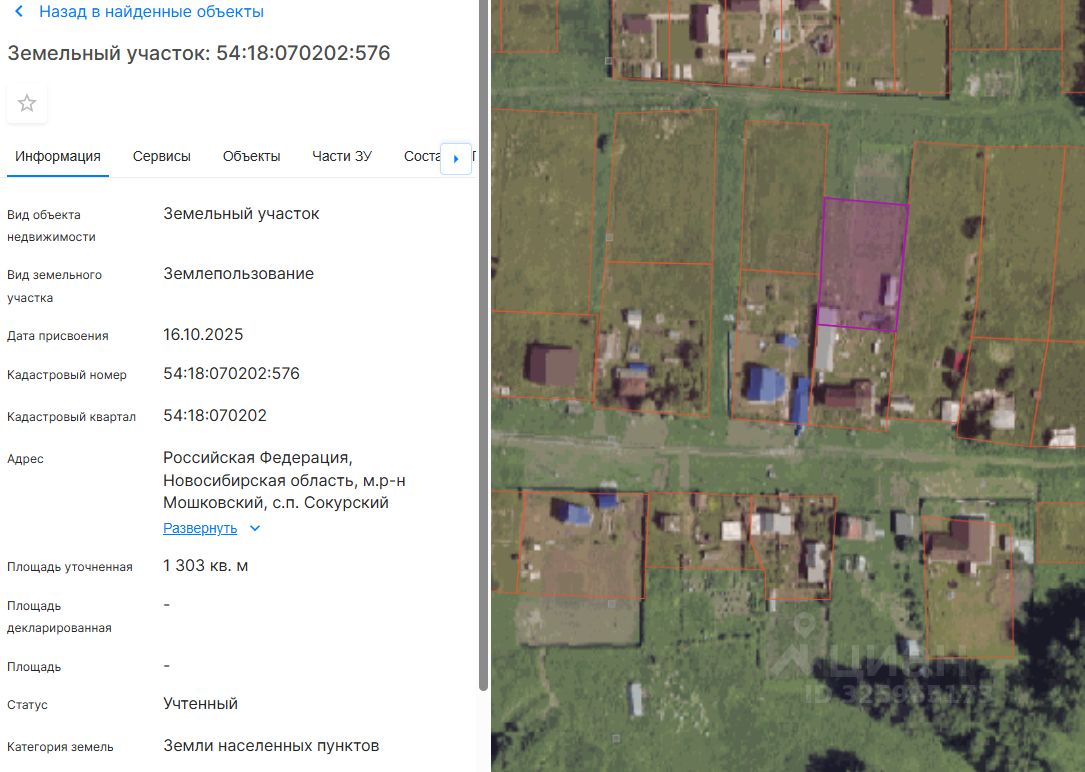The height and width of the screenshot is (772, 1085).
Task: Go back via the arrow icon
Action: point(19,11)
